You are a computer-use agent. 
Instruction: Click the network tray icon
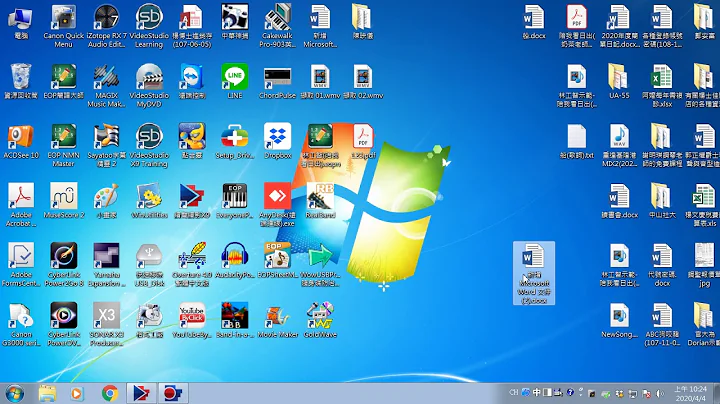633,393
